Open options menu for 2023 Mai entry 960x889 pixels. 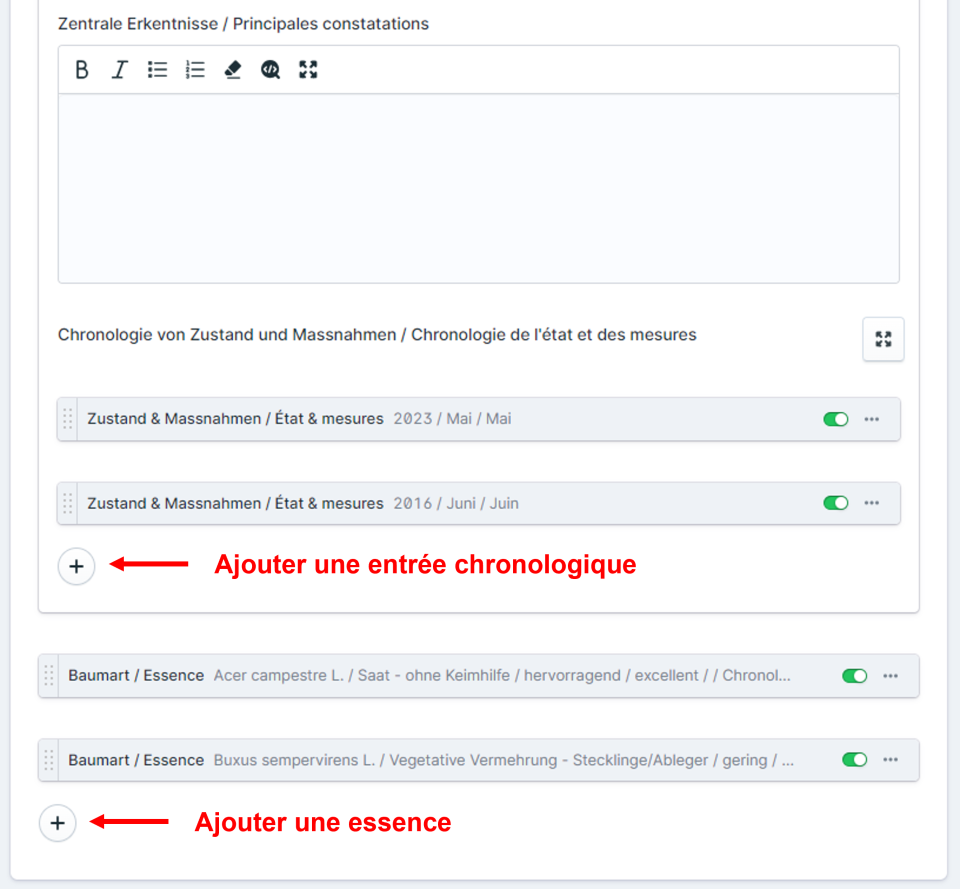pyautogui.click(x=872, y=419)
